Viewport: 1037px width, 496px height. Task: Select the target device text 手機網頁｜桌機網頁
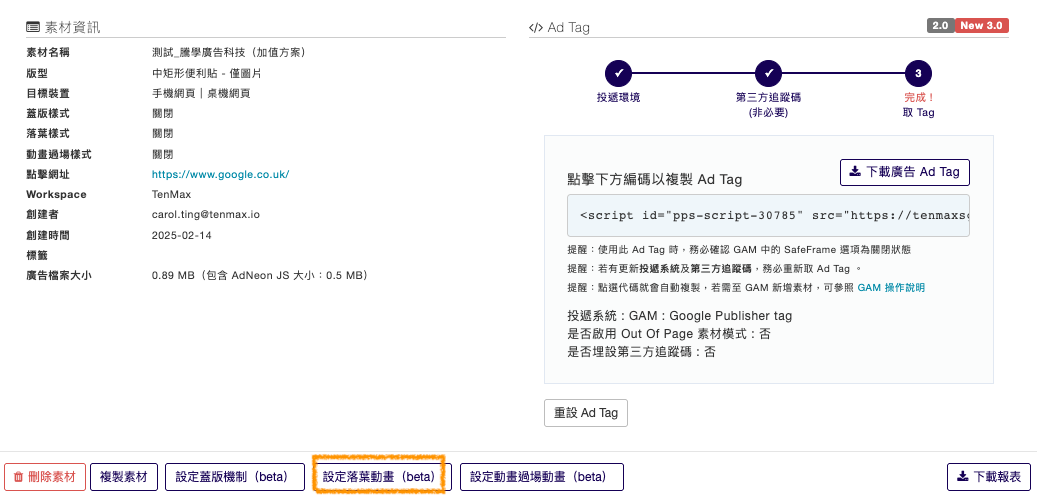[x=201, y=94]
